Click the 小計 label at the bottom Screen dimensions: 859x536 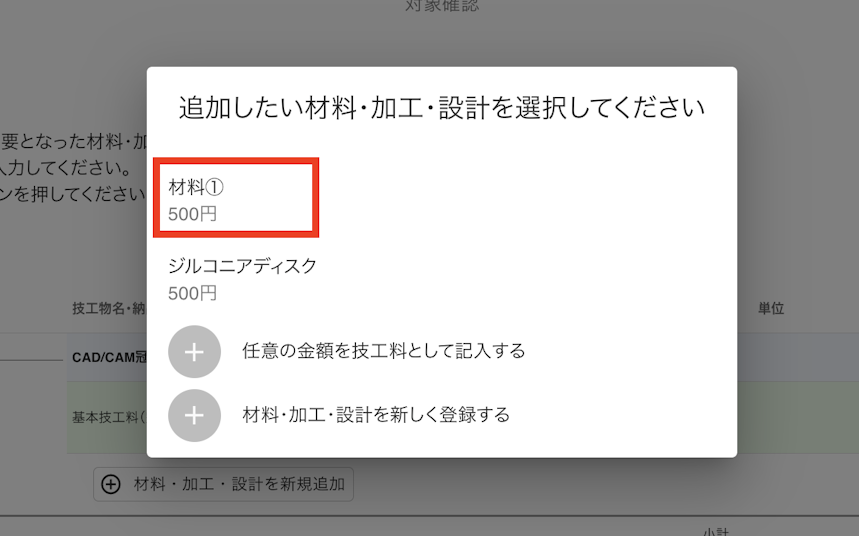[x=715, y=532]
